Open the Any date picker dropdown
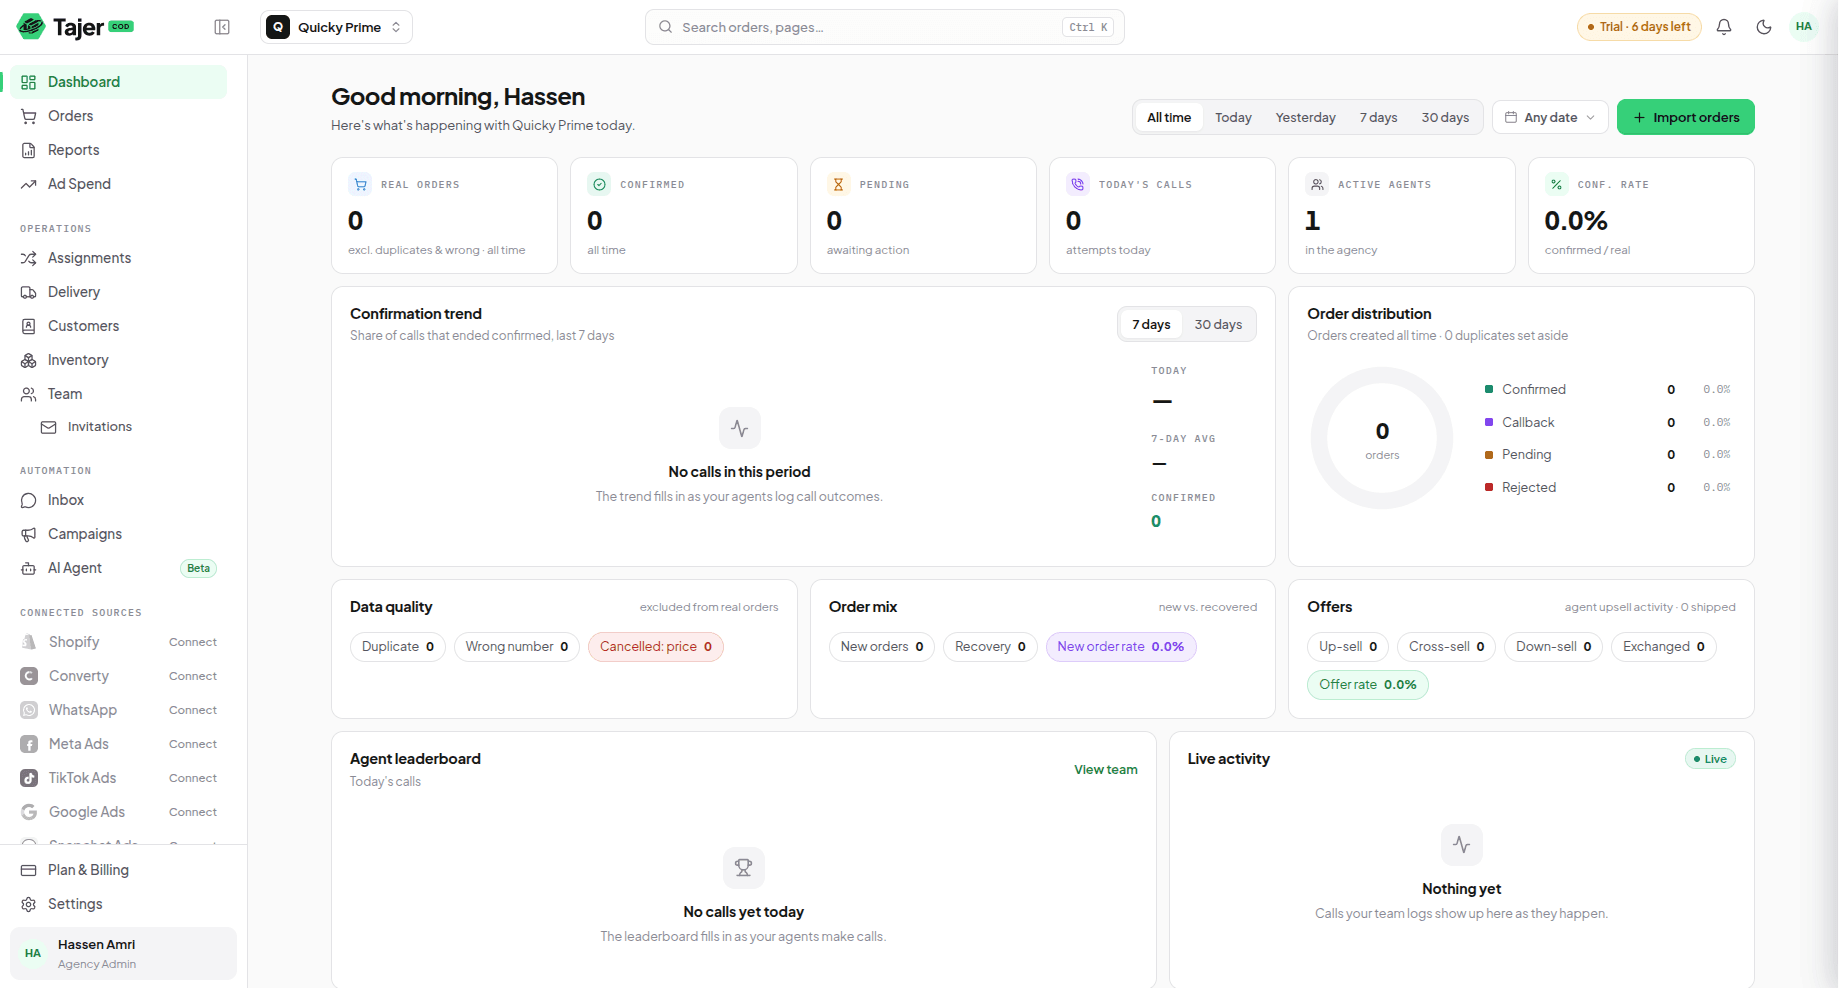This screenshot has width=1839, height=988. [x=1550, y=117]
